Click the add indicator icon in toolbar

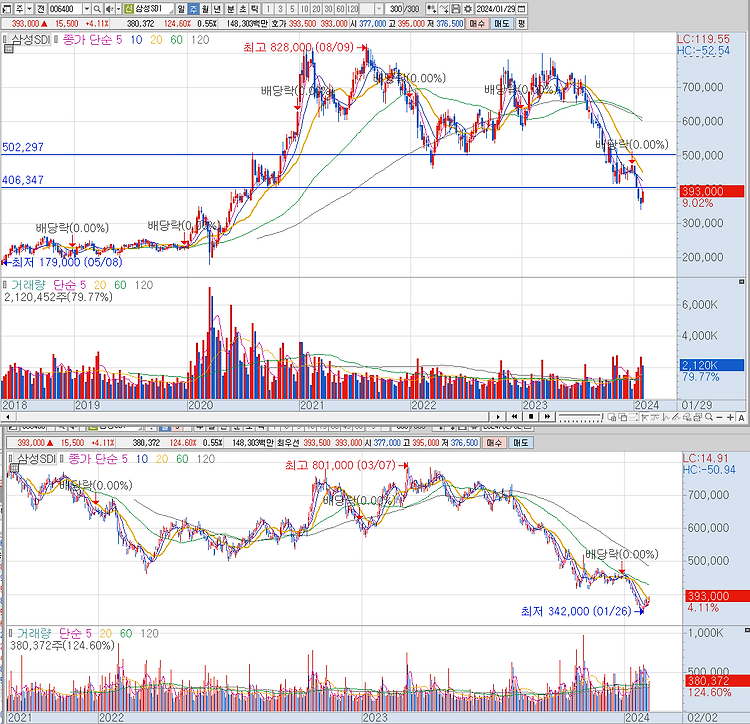pyautogui.click(x=431, y=9)
